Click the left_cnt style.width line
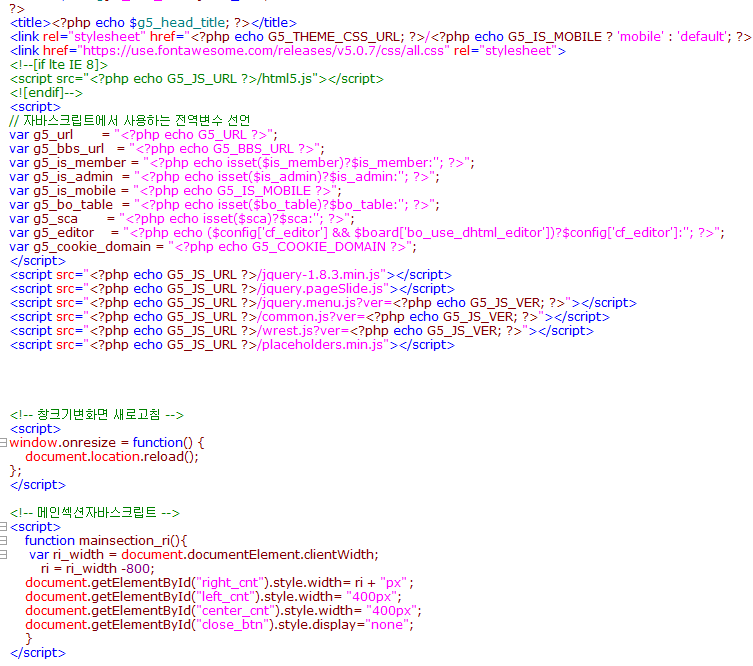The image size is (753, 666). (213, 597)
